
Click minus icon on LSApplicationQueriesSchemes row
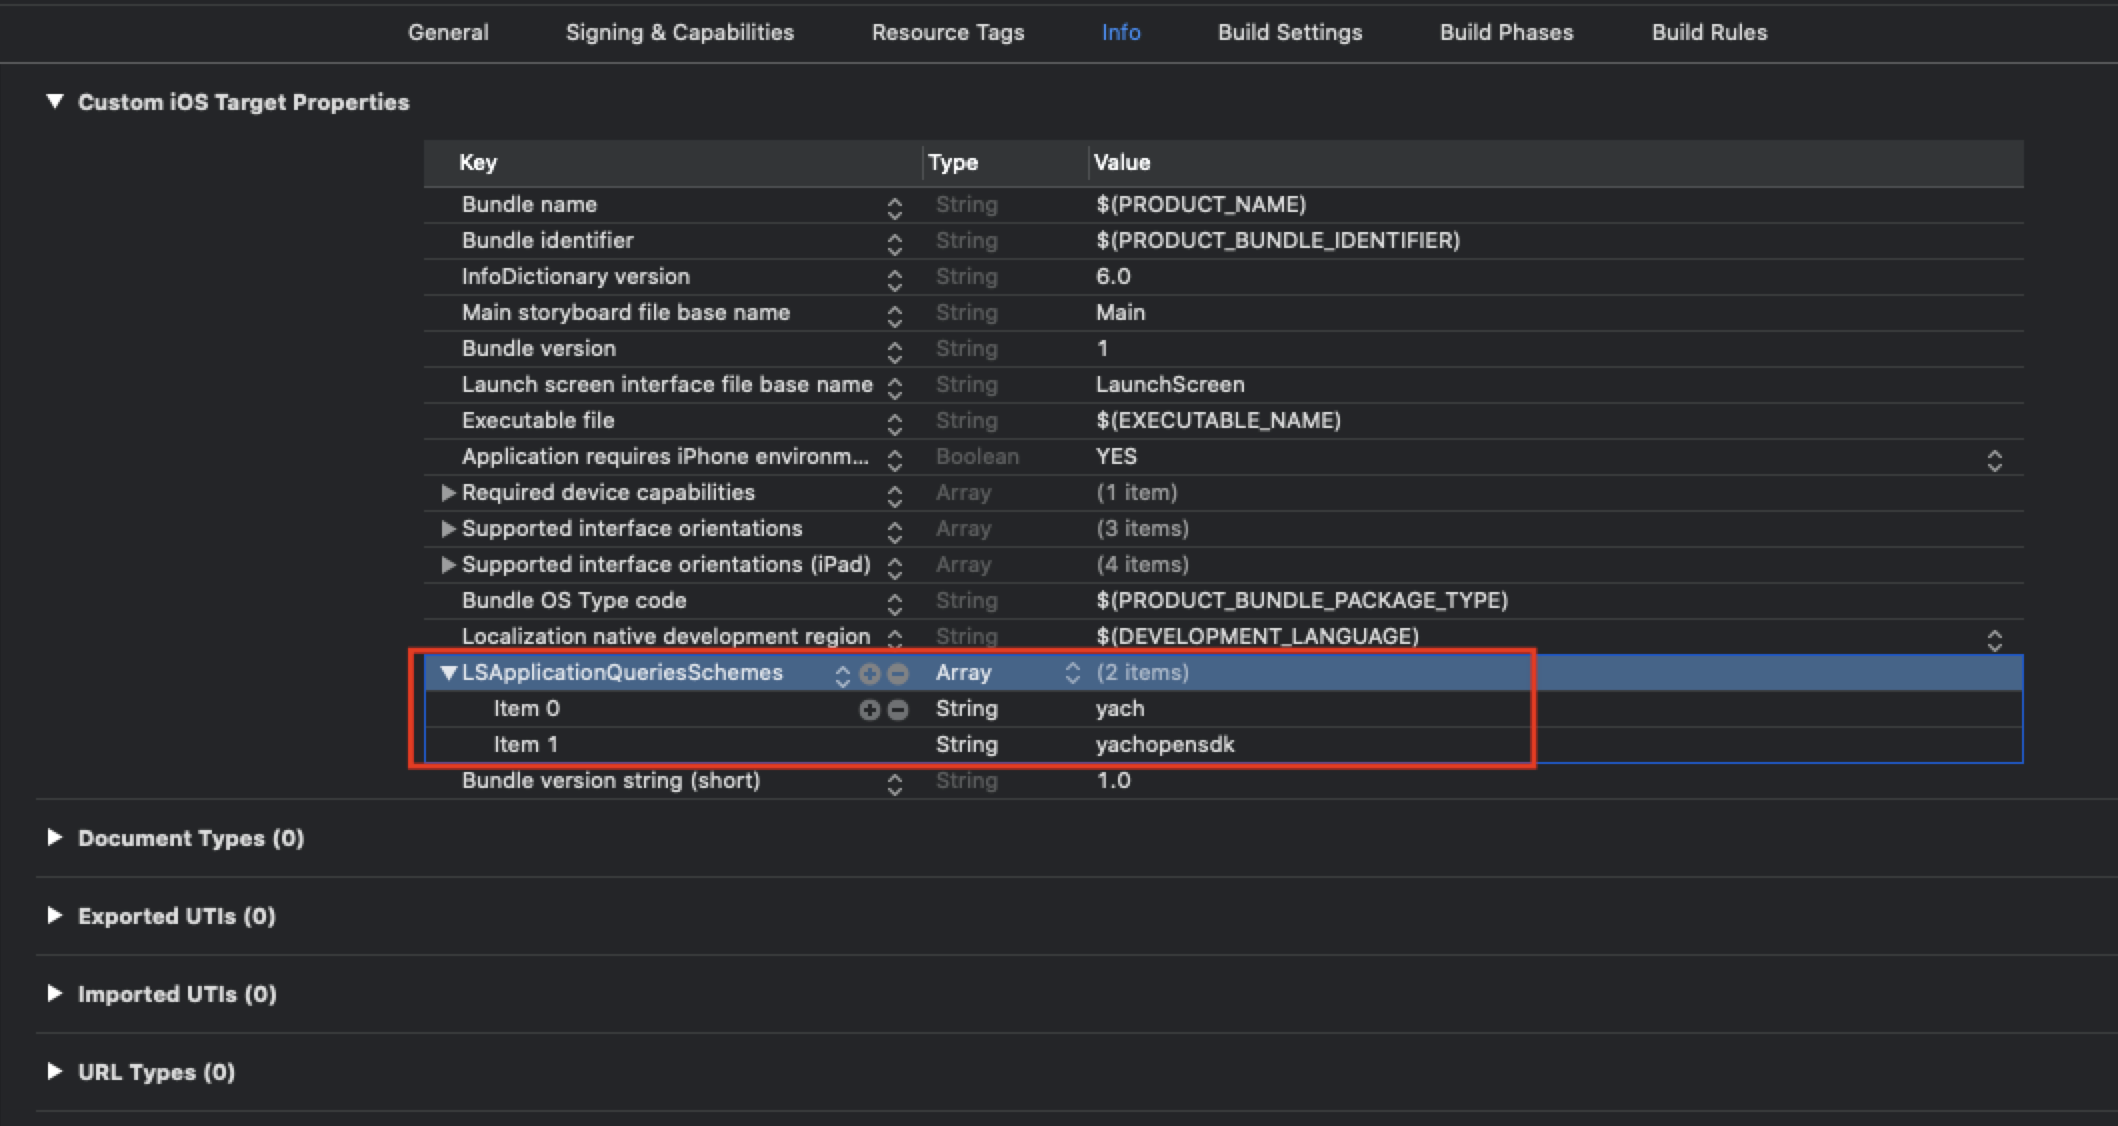click(x=898, y=674)
